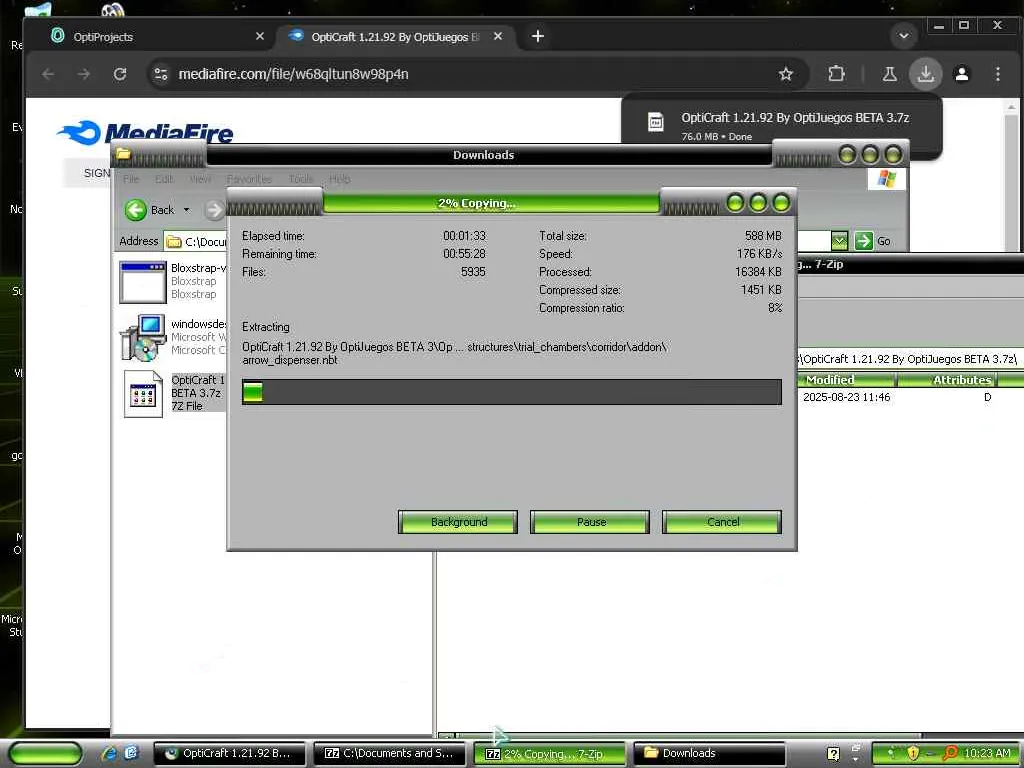Switch to the OptiCraft 1.21.92 tab

[x=394, y=37]
